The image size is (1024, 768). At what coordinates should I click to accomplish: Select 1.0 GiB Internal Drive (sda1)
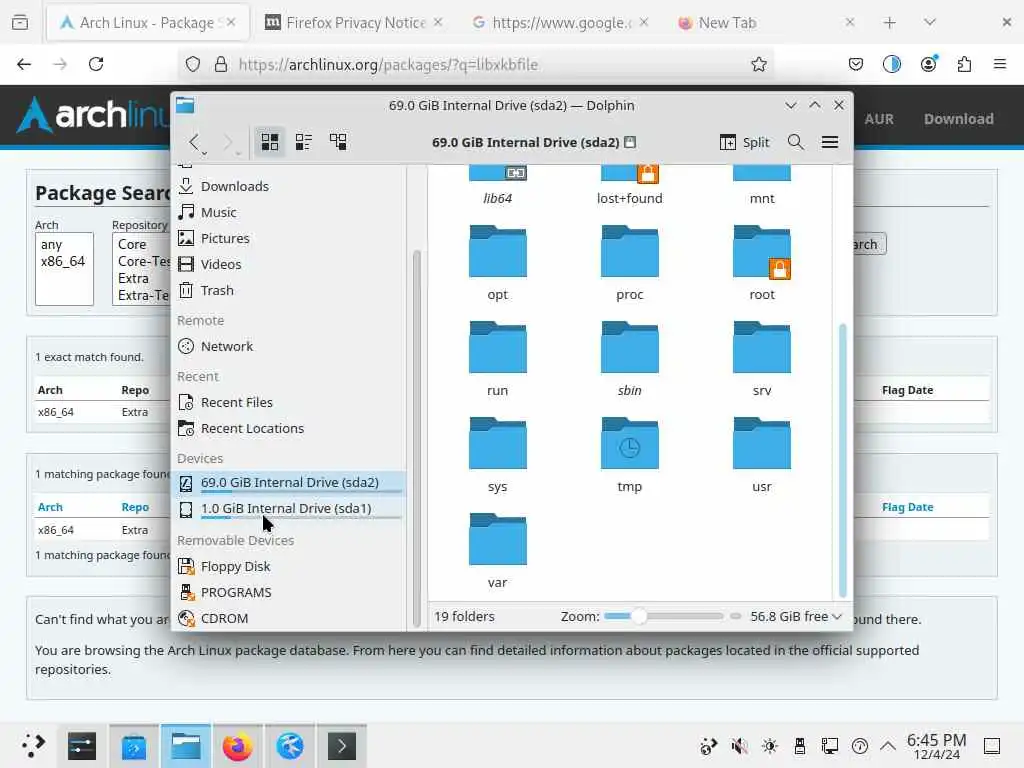point(290,509)
